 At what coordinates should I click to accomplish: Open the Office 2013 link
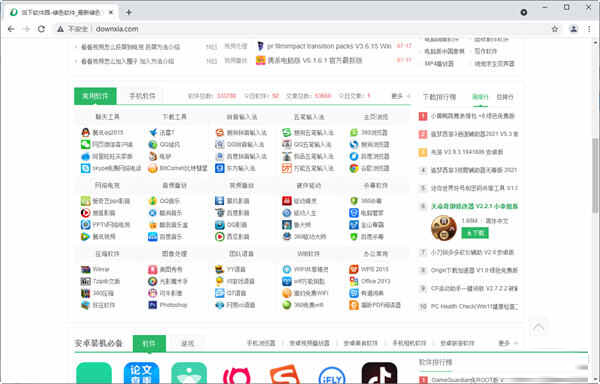[375, 281]
